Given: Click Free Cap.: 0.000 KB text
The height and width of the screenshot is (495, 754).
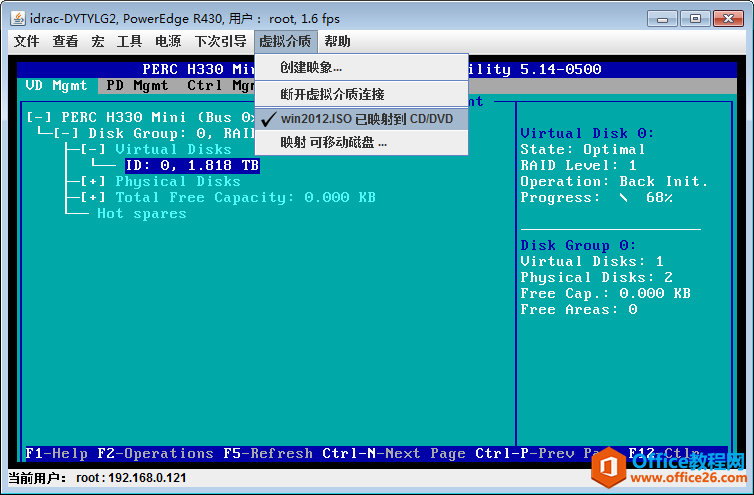Looking at the screenshot, I should pos(605,293).
